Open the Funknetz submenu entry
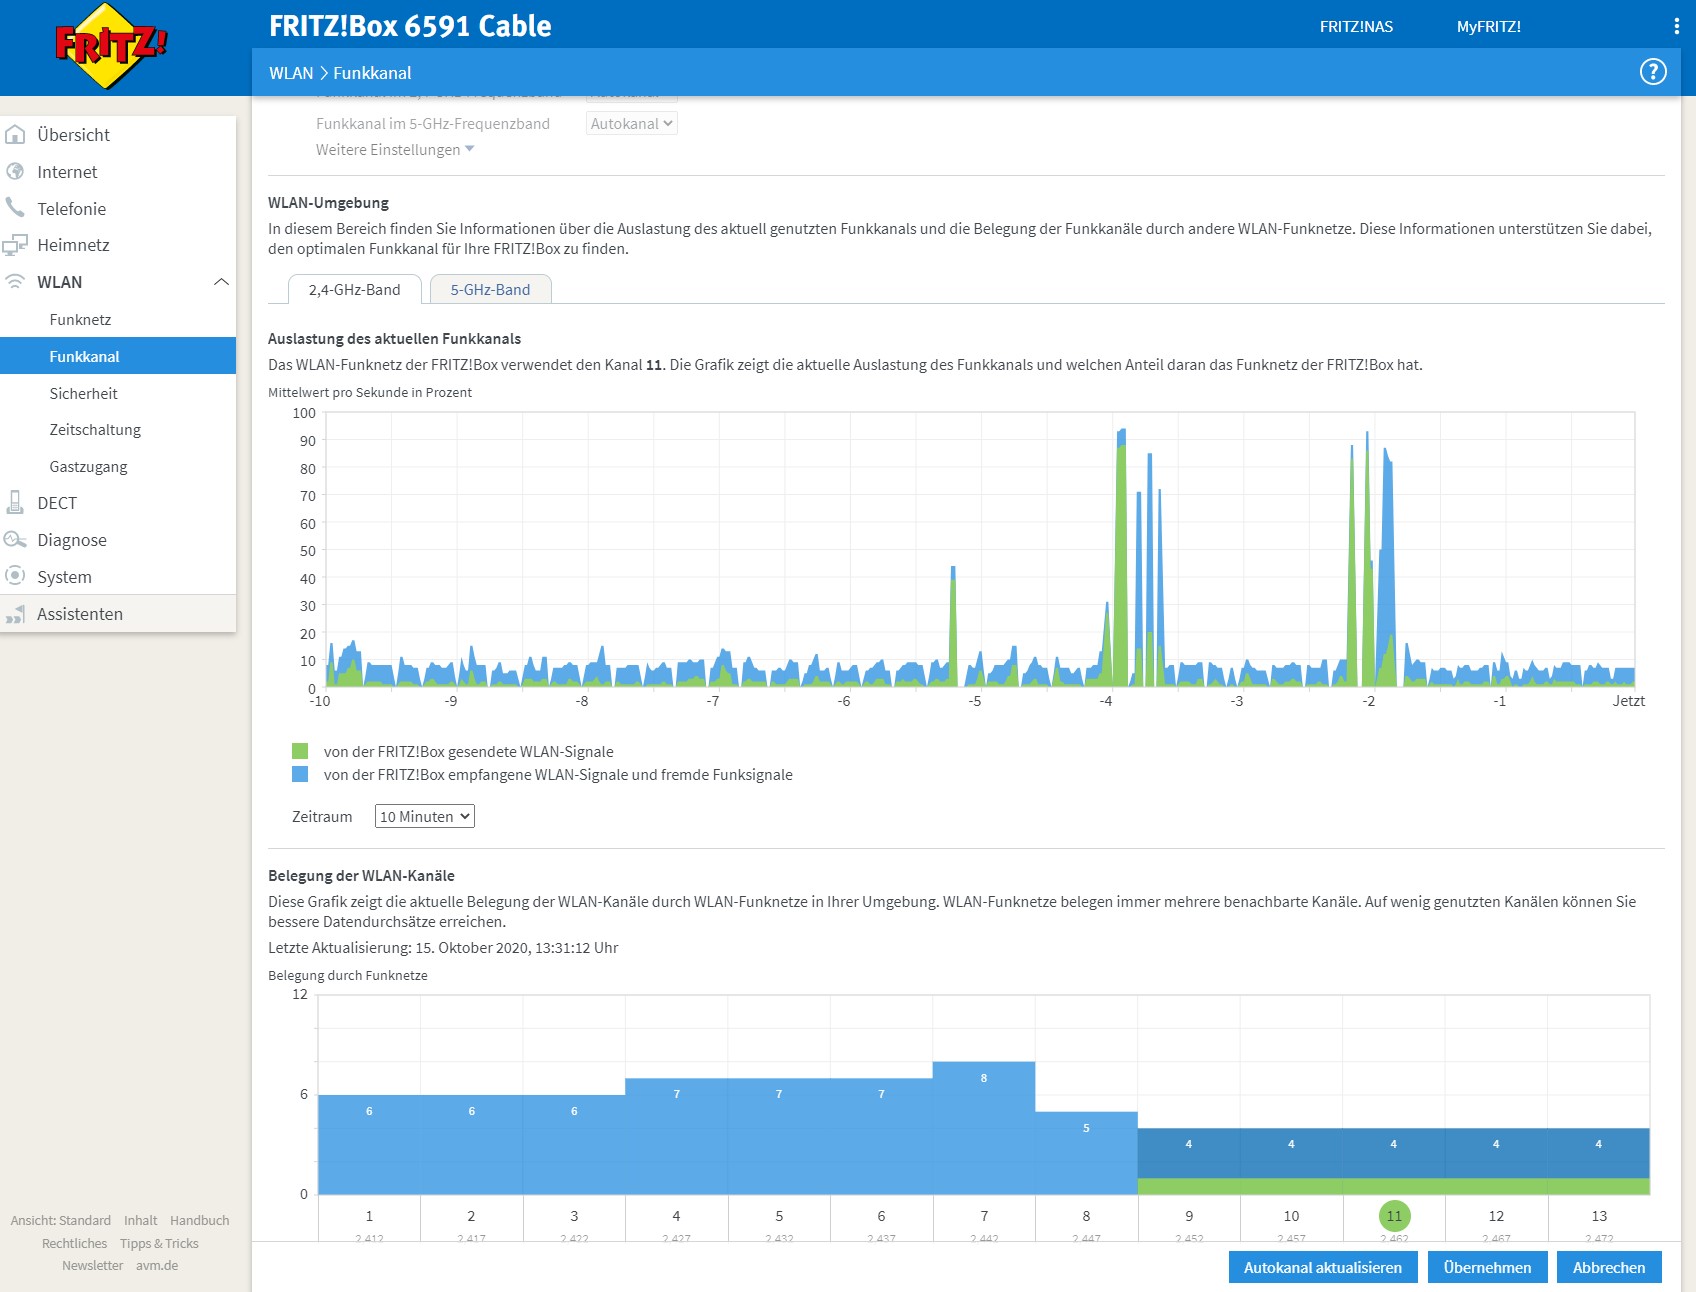1696x1292 pixels. (x=118, y=320)
